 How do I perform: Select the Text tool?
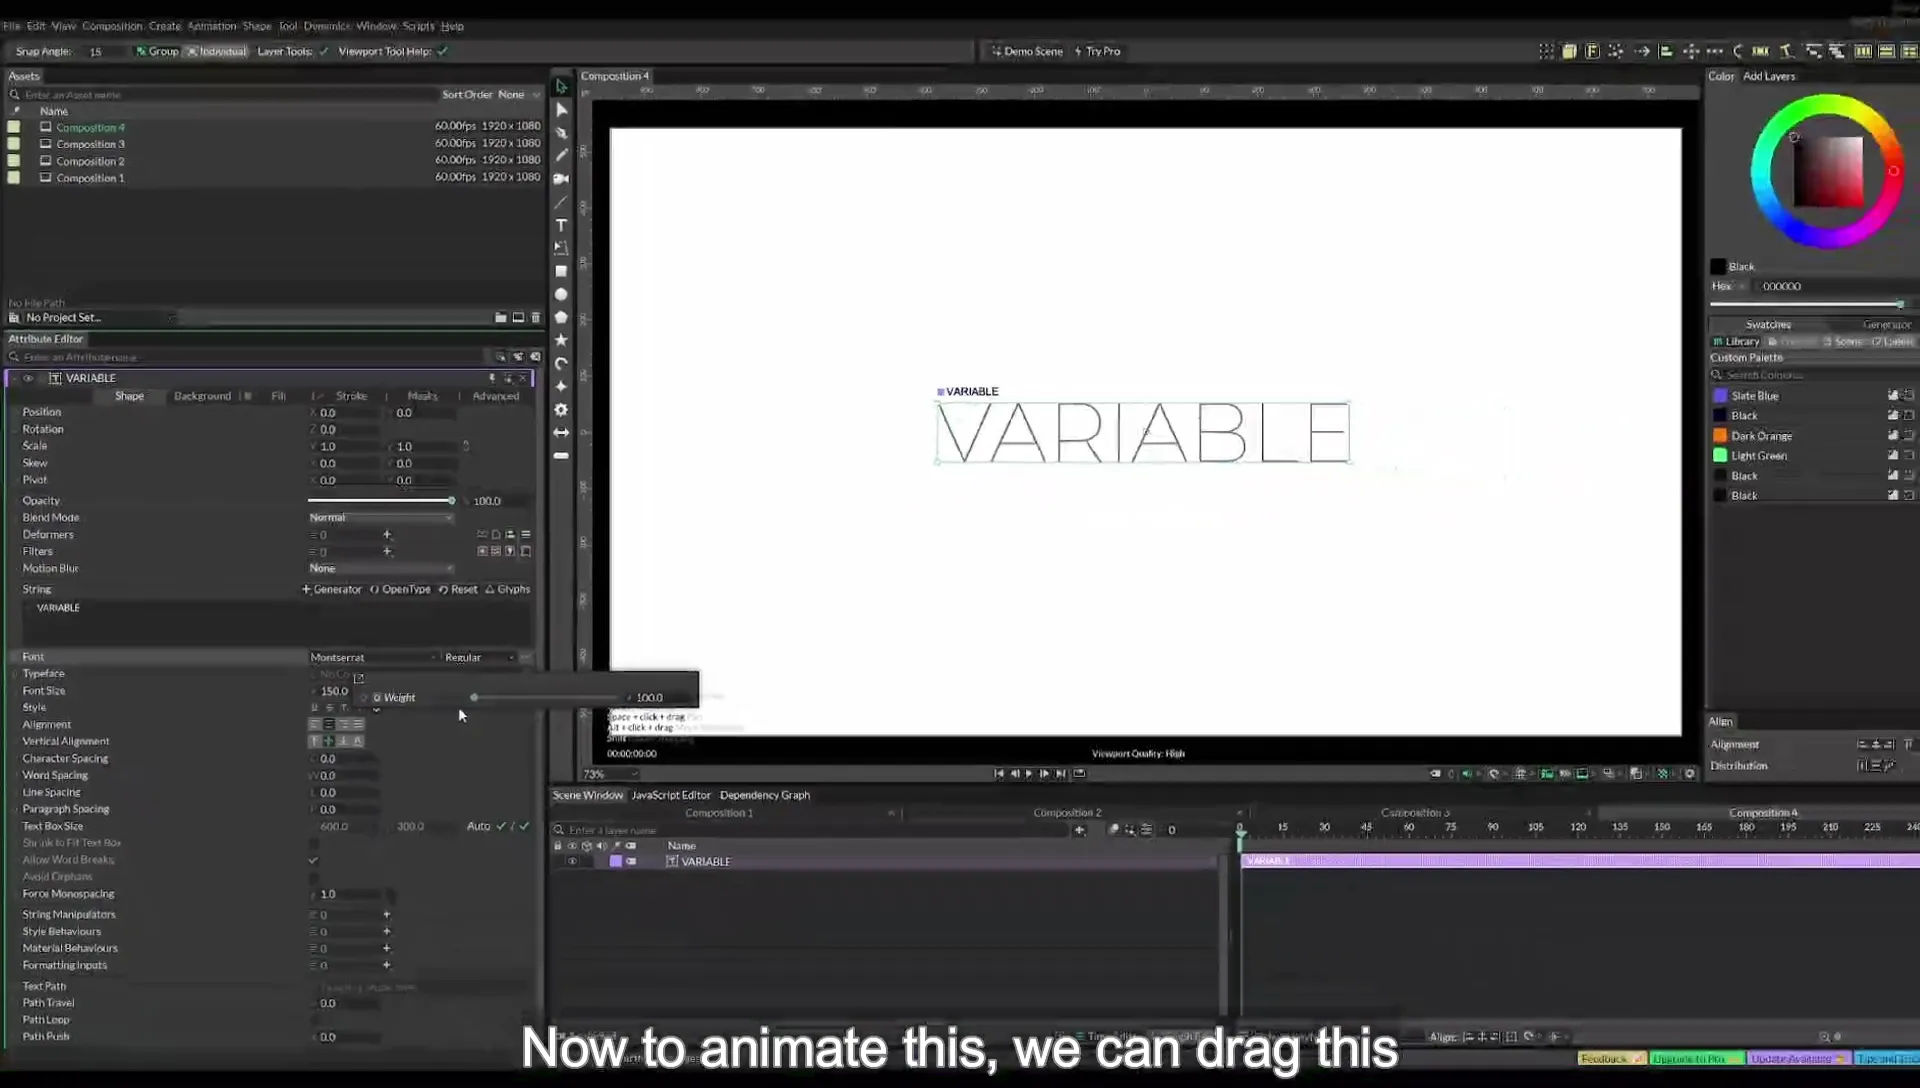click(x=561, y=225)
